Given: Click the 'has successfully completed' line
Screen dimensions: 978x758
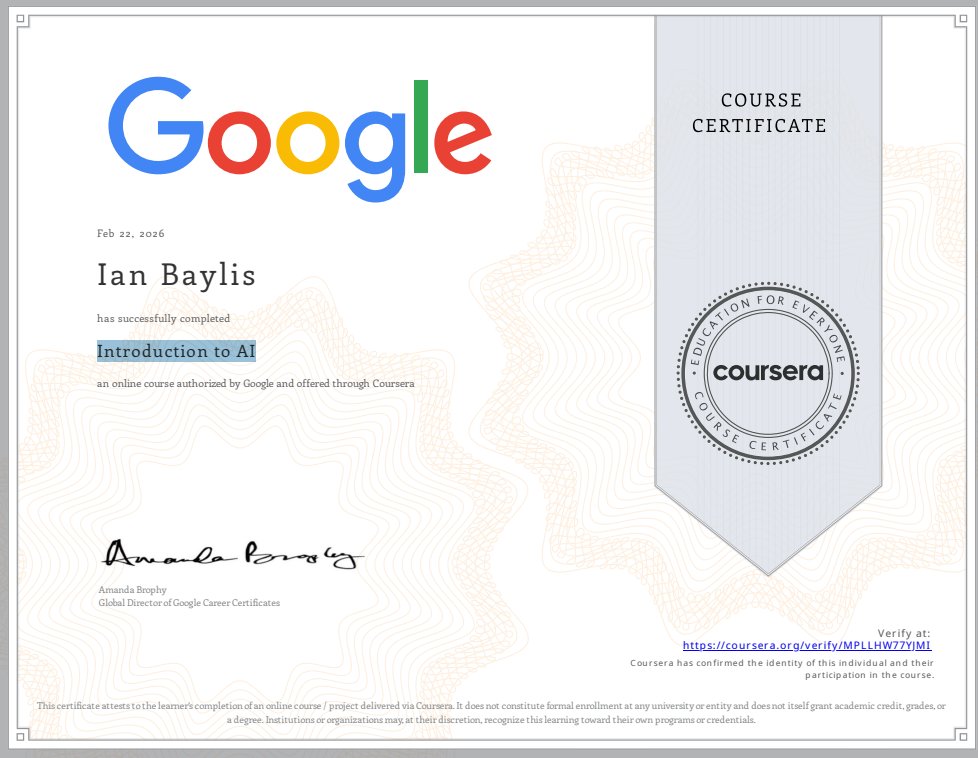Looking at the screenshot, I should click(x=163, y=318).
